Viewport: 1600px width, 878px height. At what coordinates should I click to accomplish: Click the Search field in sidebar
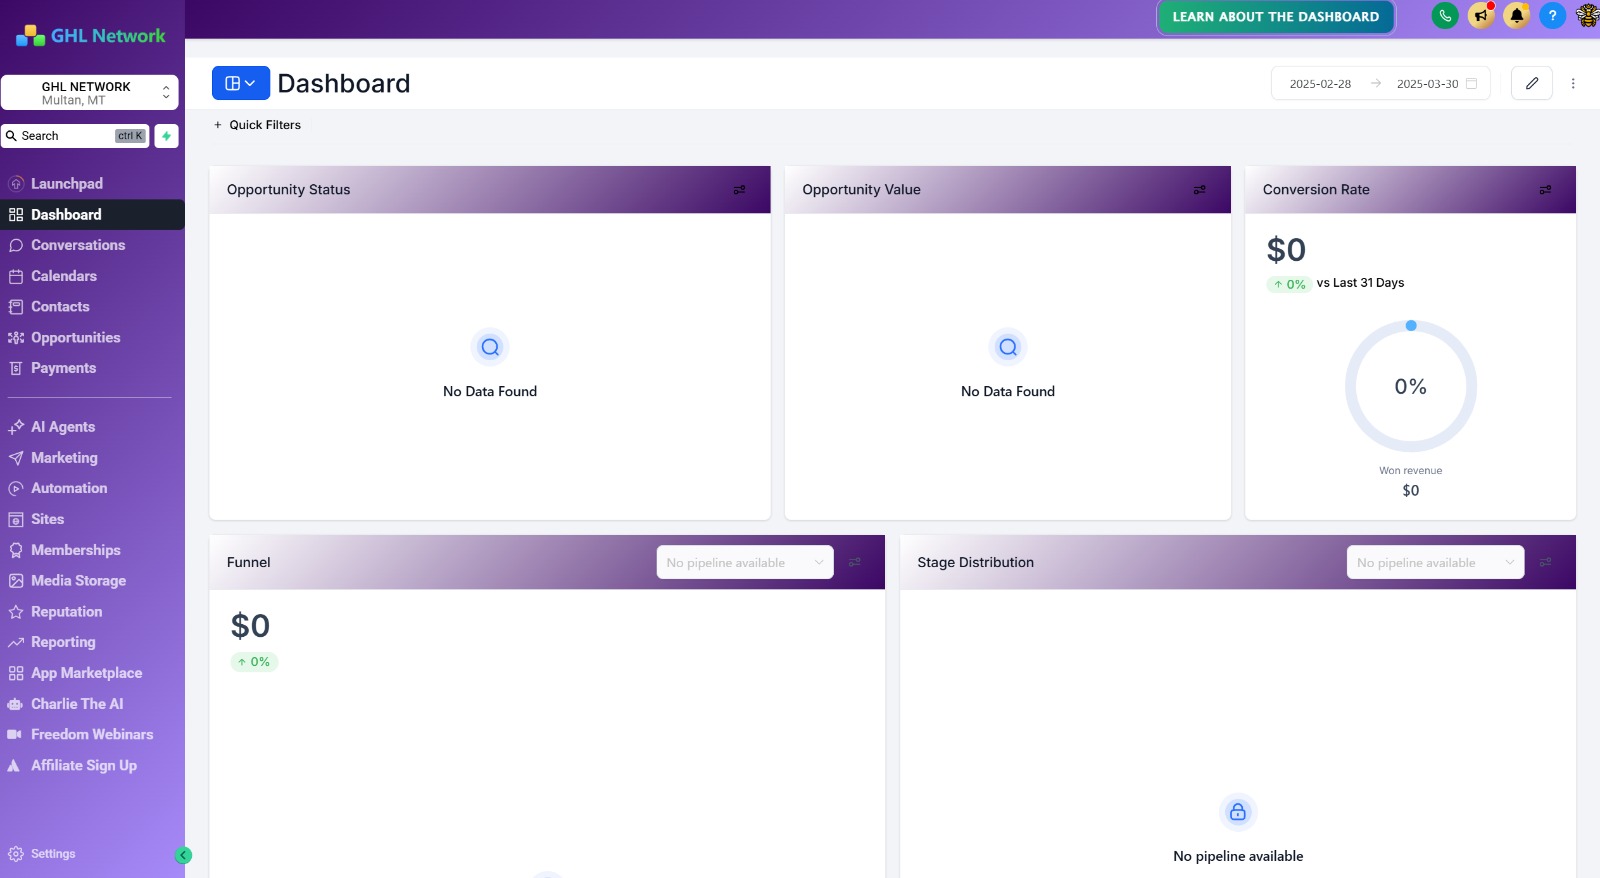pyautogui.click(x=75, y=136)
